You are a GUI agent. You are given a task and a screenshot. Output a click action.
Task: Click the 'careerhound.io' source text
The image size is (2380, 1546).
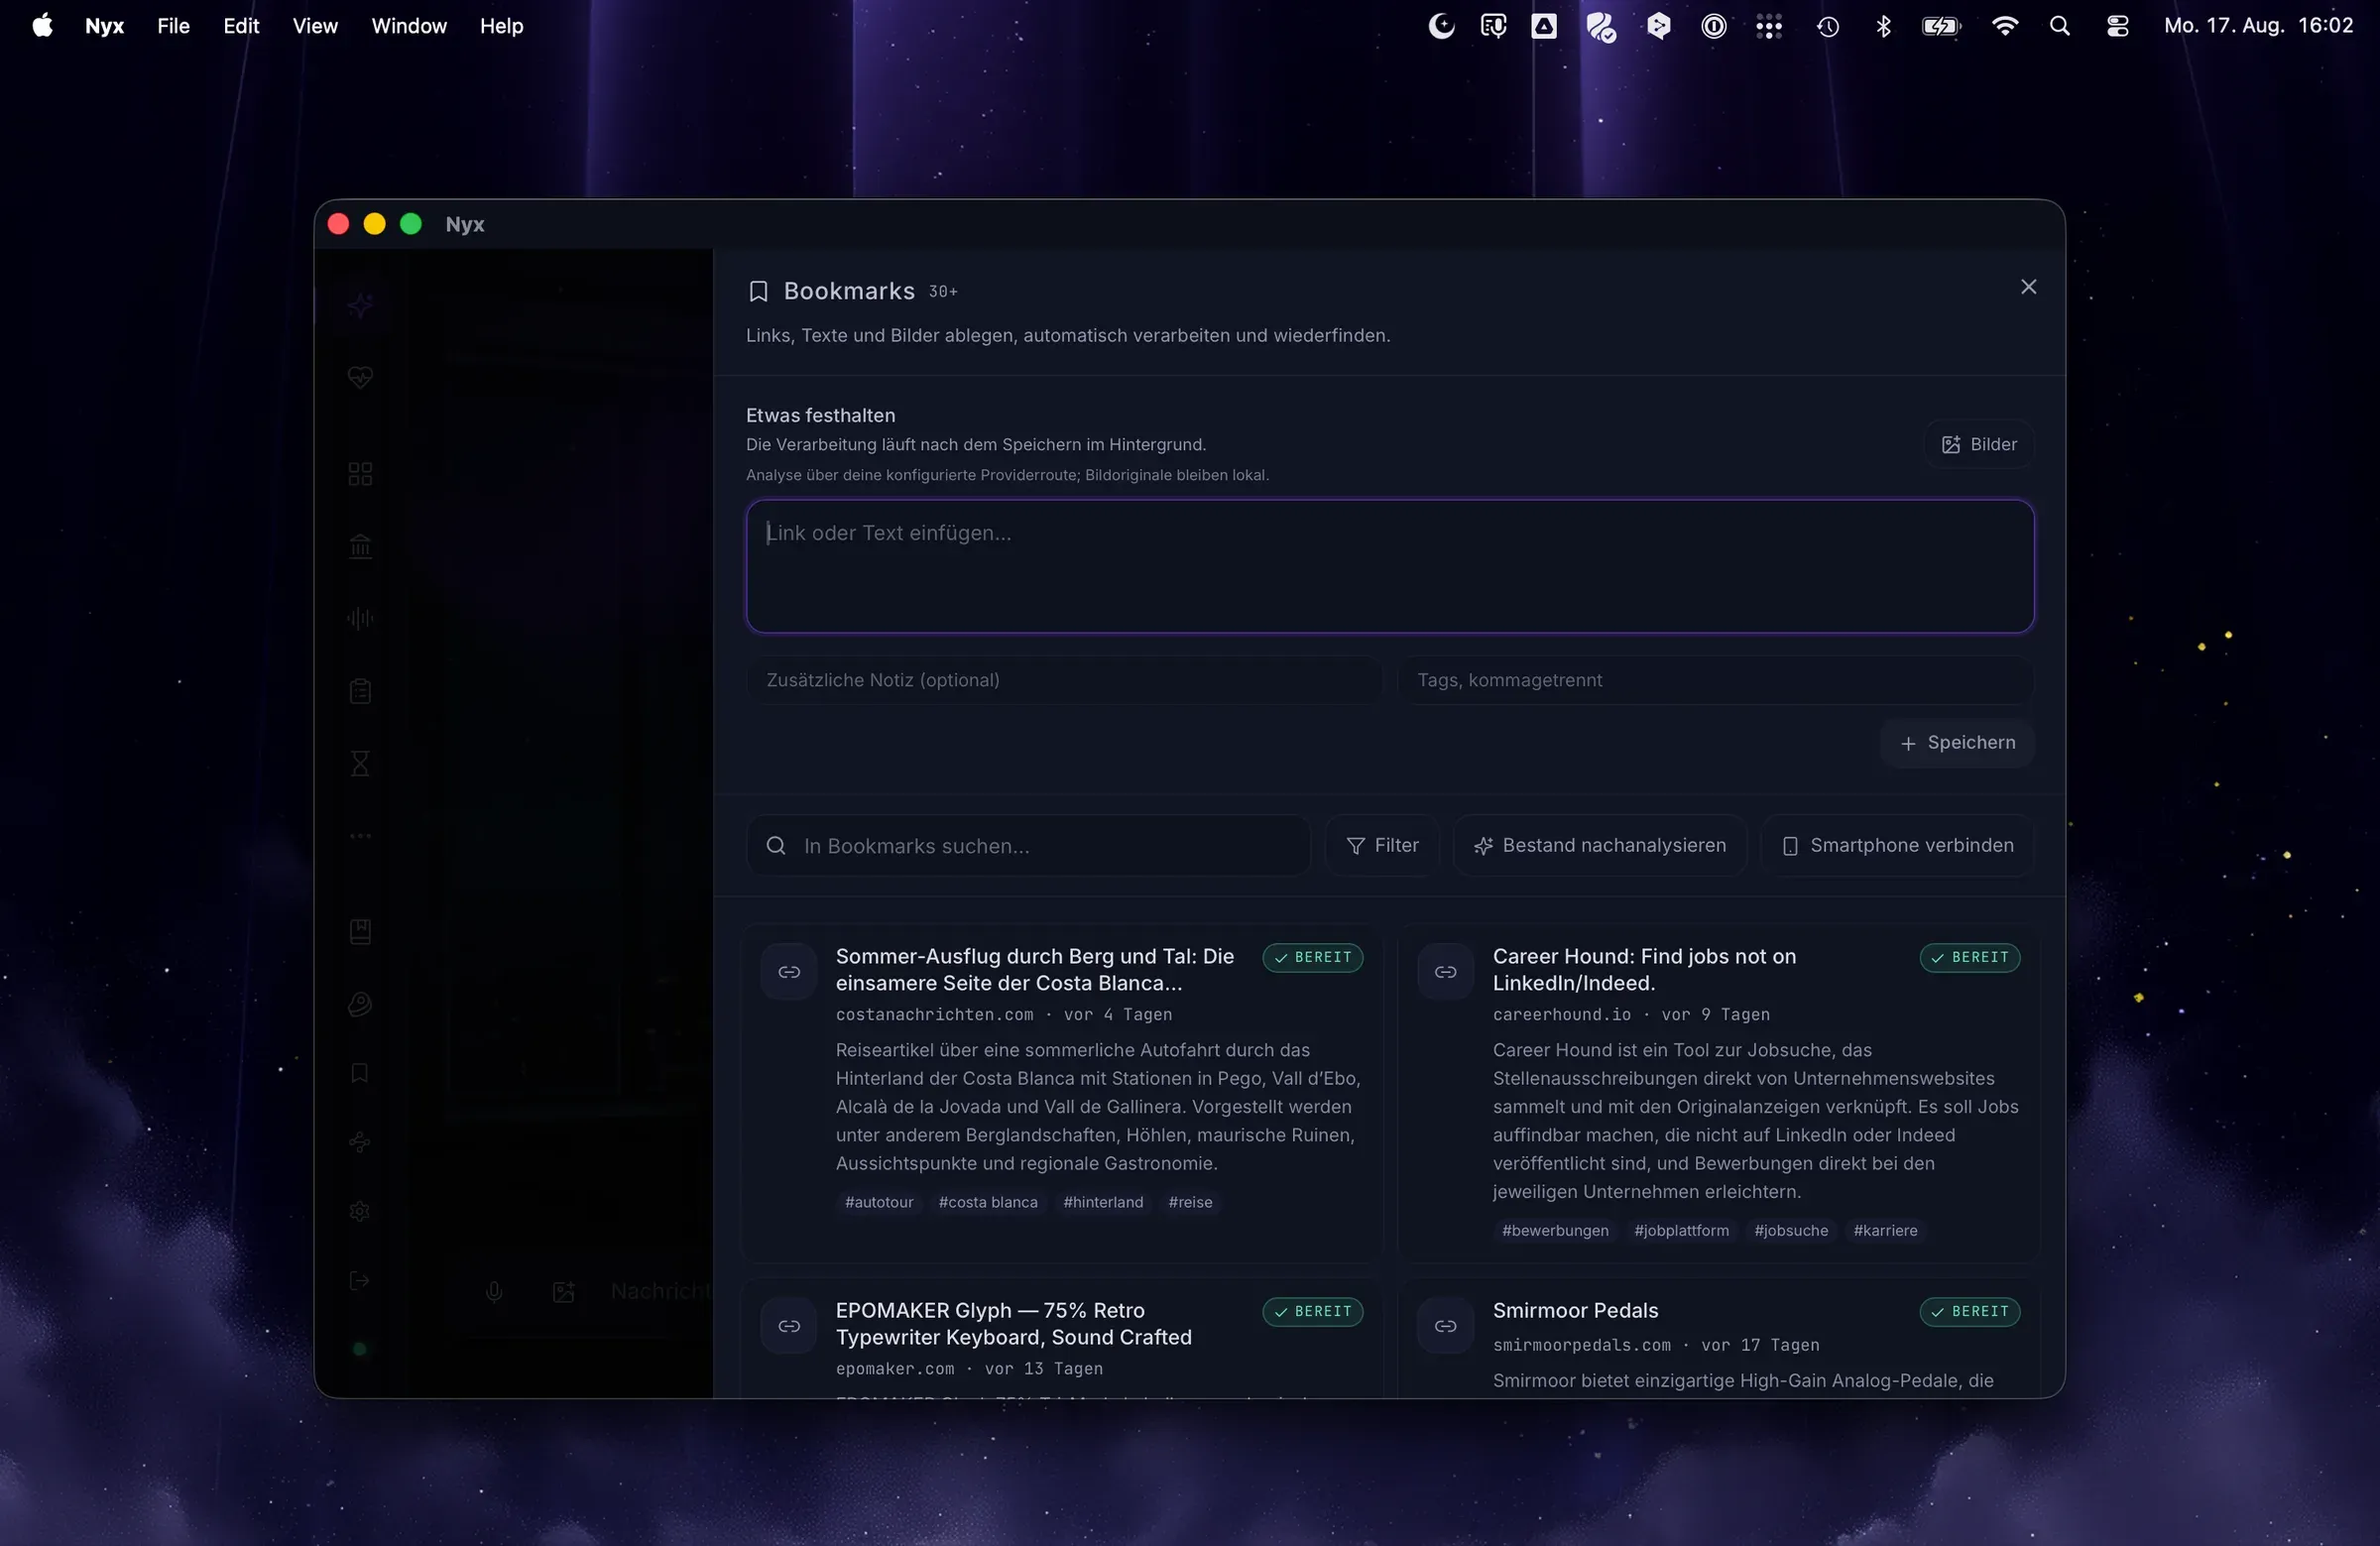coord(1561,1015)
